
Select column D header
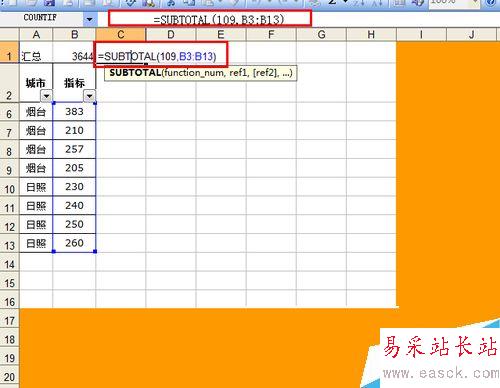click(x=171, y=35)
